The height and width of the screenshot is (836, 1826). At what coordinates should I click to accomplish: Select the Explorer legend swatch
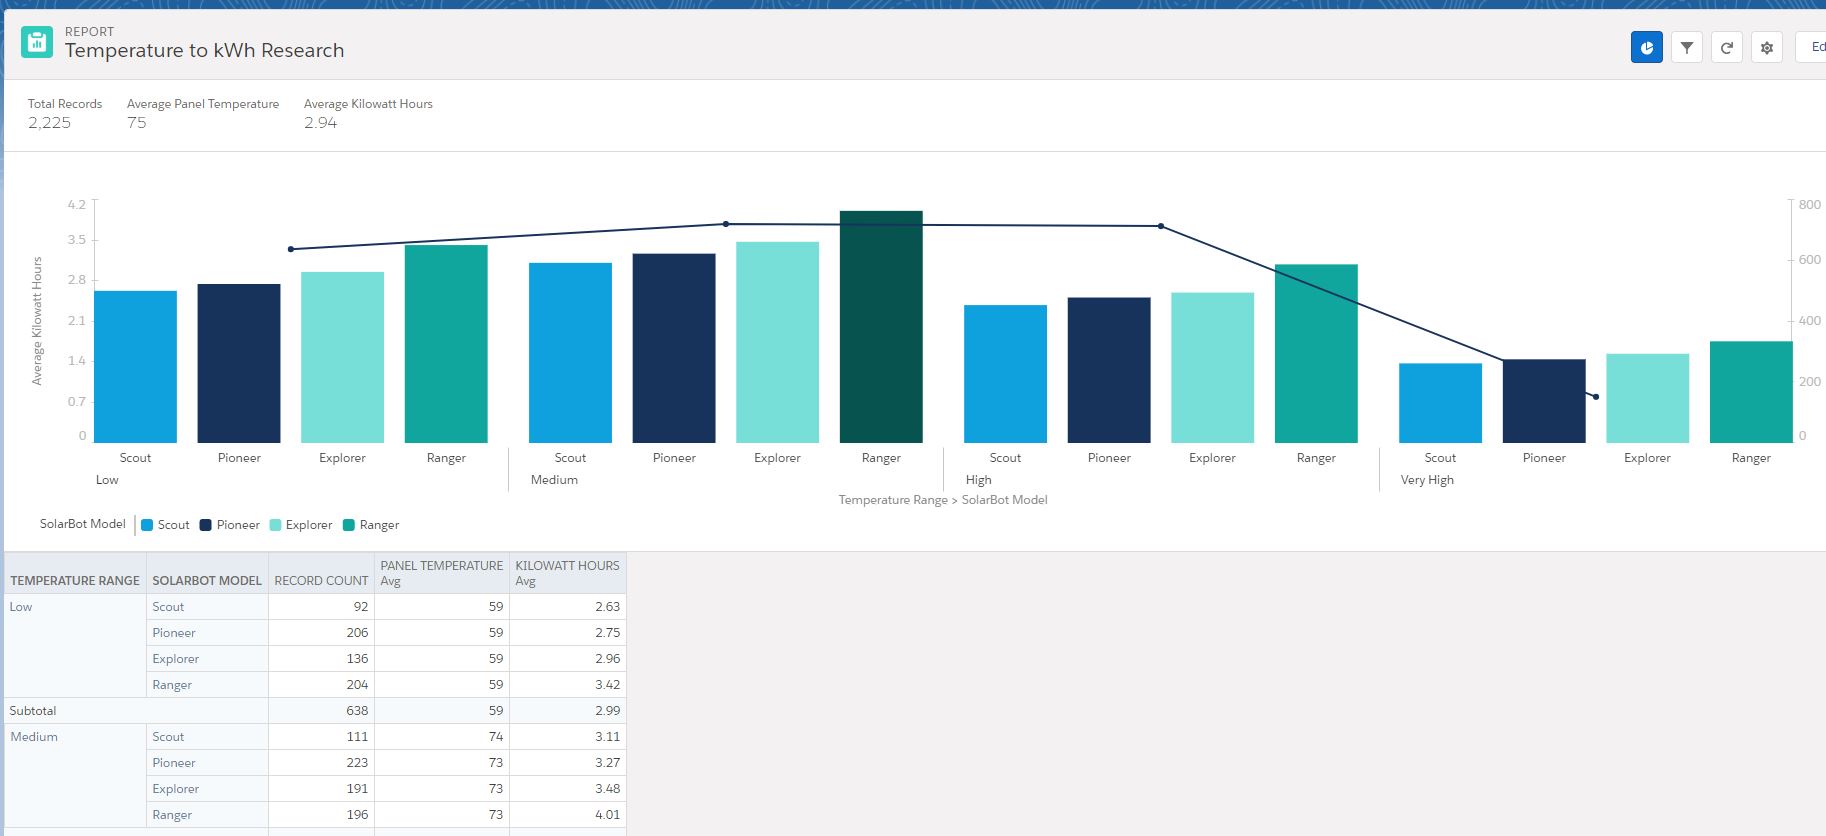(275, 525)
